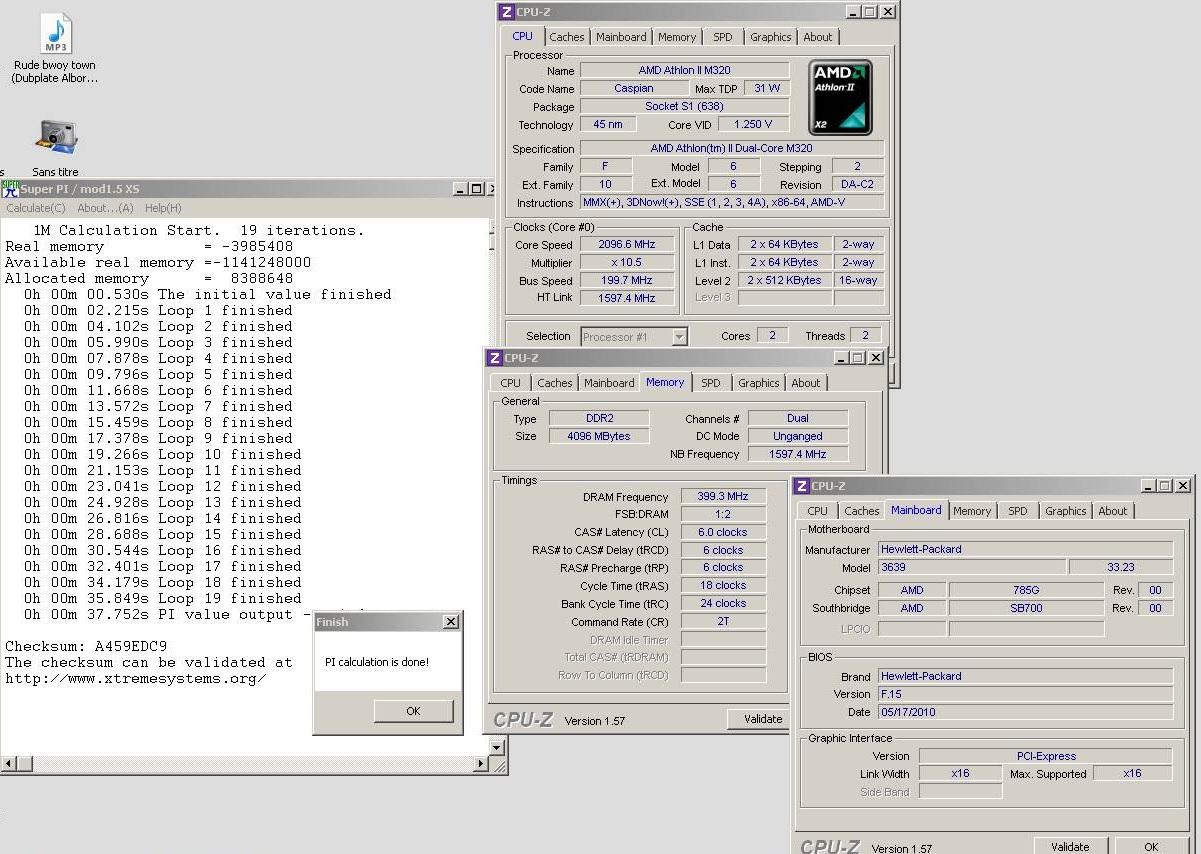Screen dimensions: 1201x854
Task: Click the Technology value 45 nm
Action: tap(608, 125)
